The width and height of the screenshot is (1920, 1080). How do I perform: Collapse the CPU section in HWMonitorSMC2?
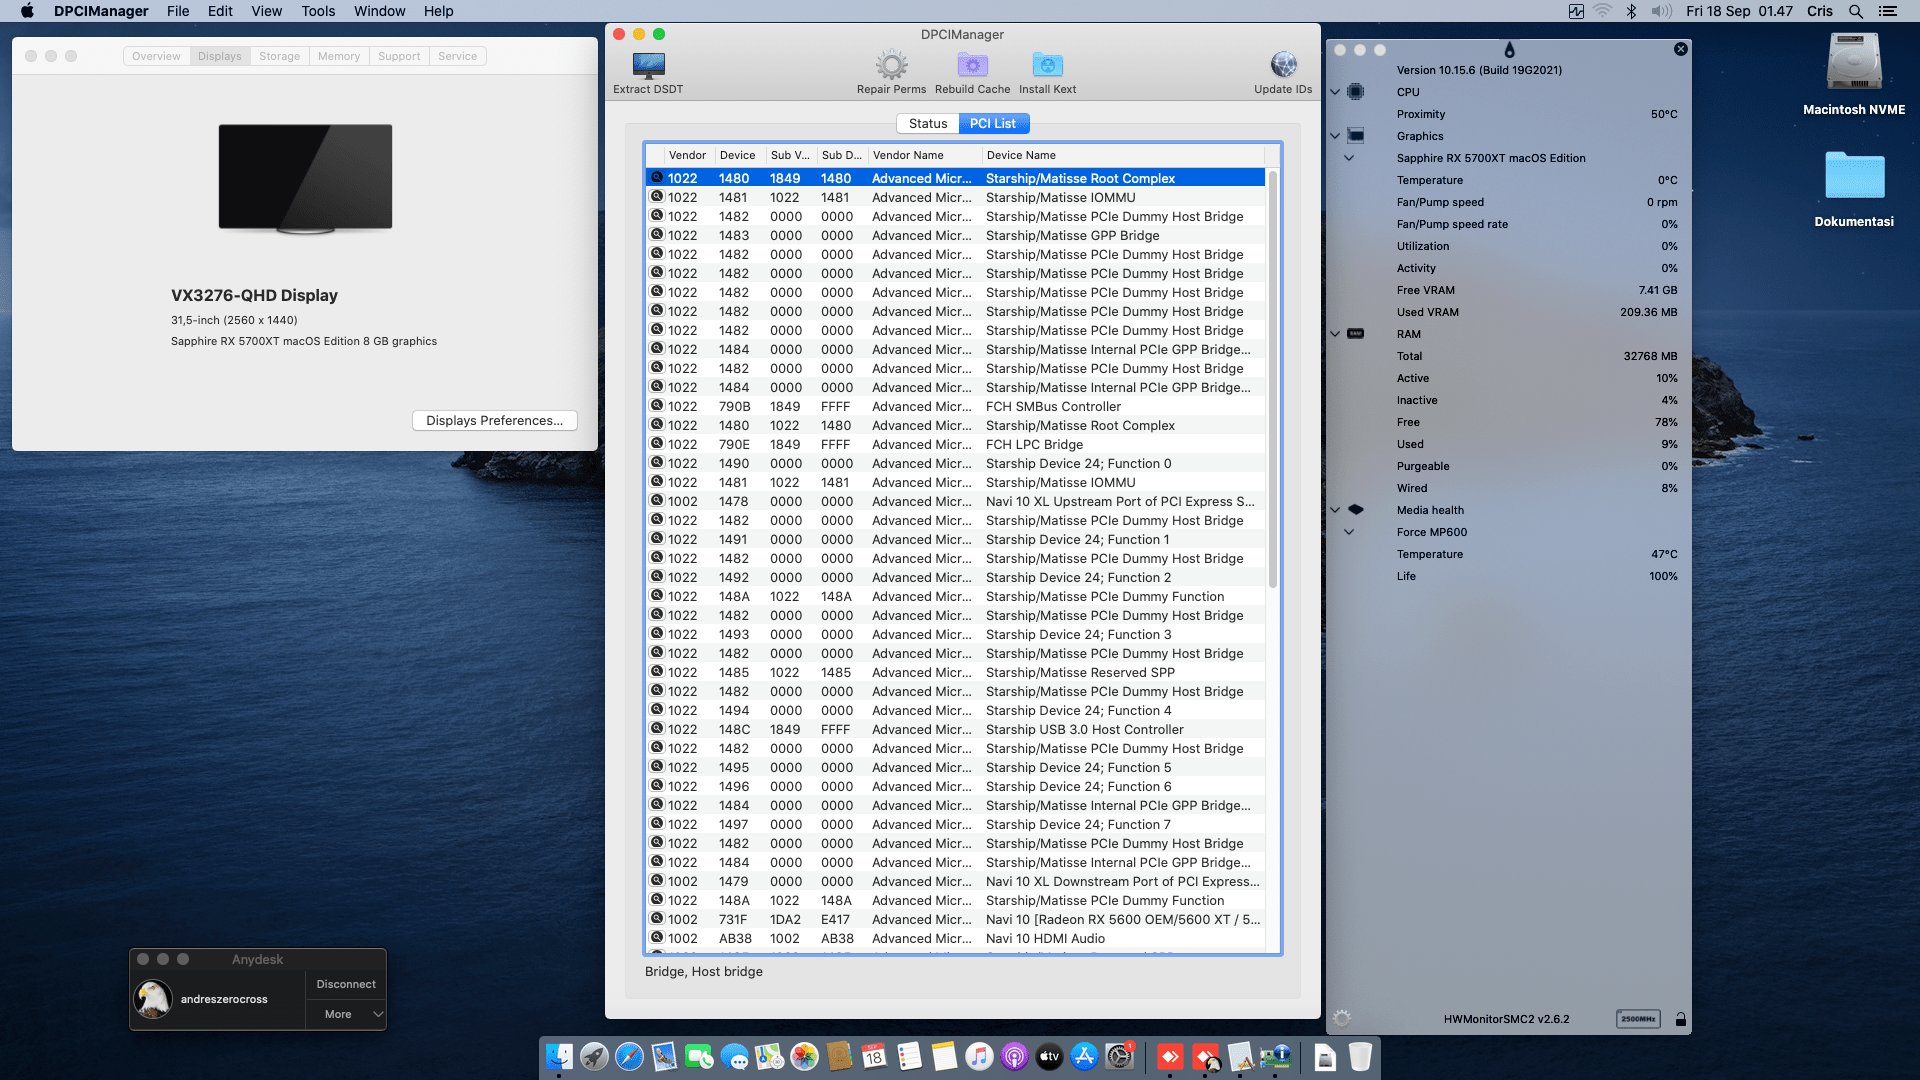tap(1335, 92)
